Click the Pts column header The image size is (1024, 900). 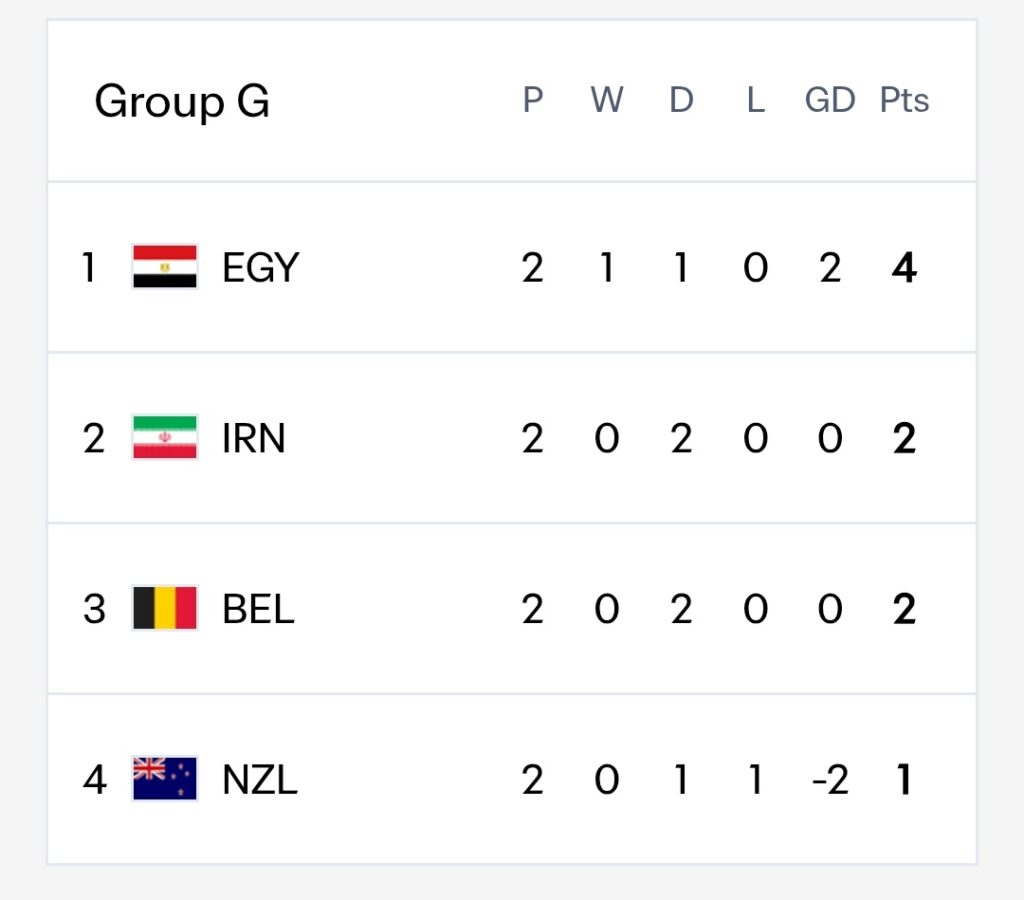(904, 100)
